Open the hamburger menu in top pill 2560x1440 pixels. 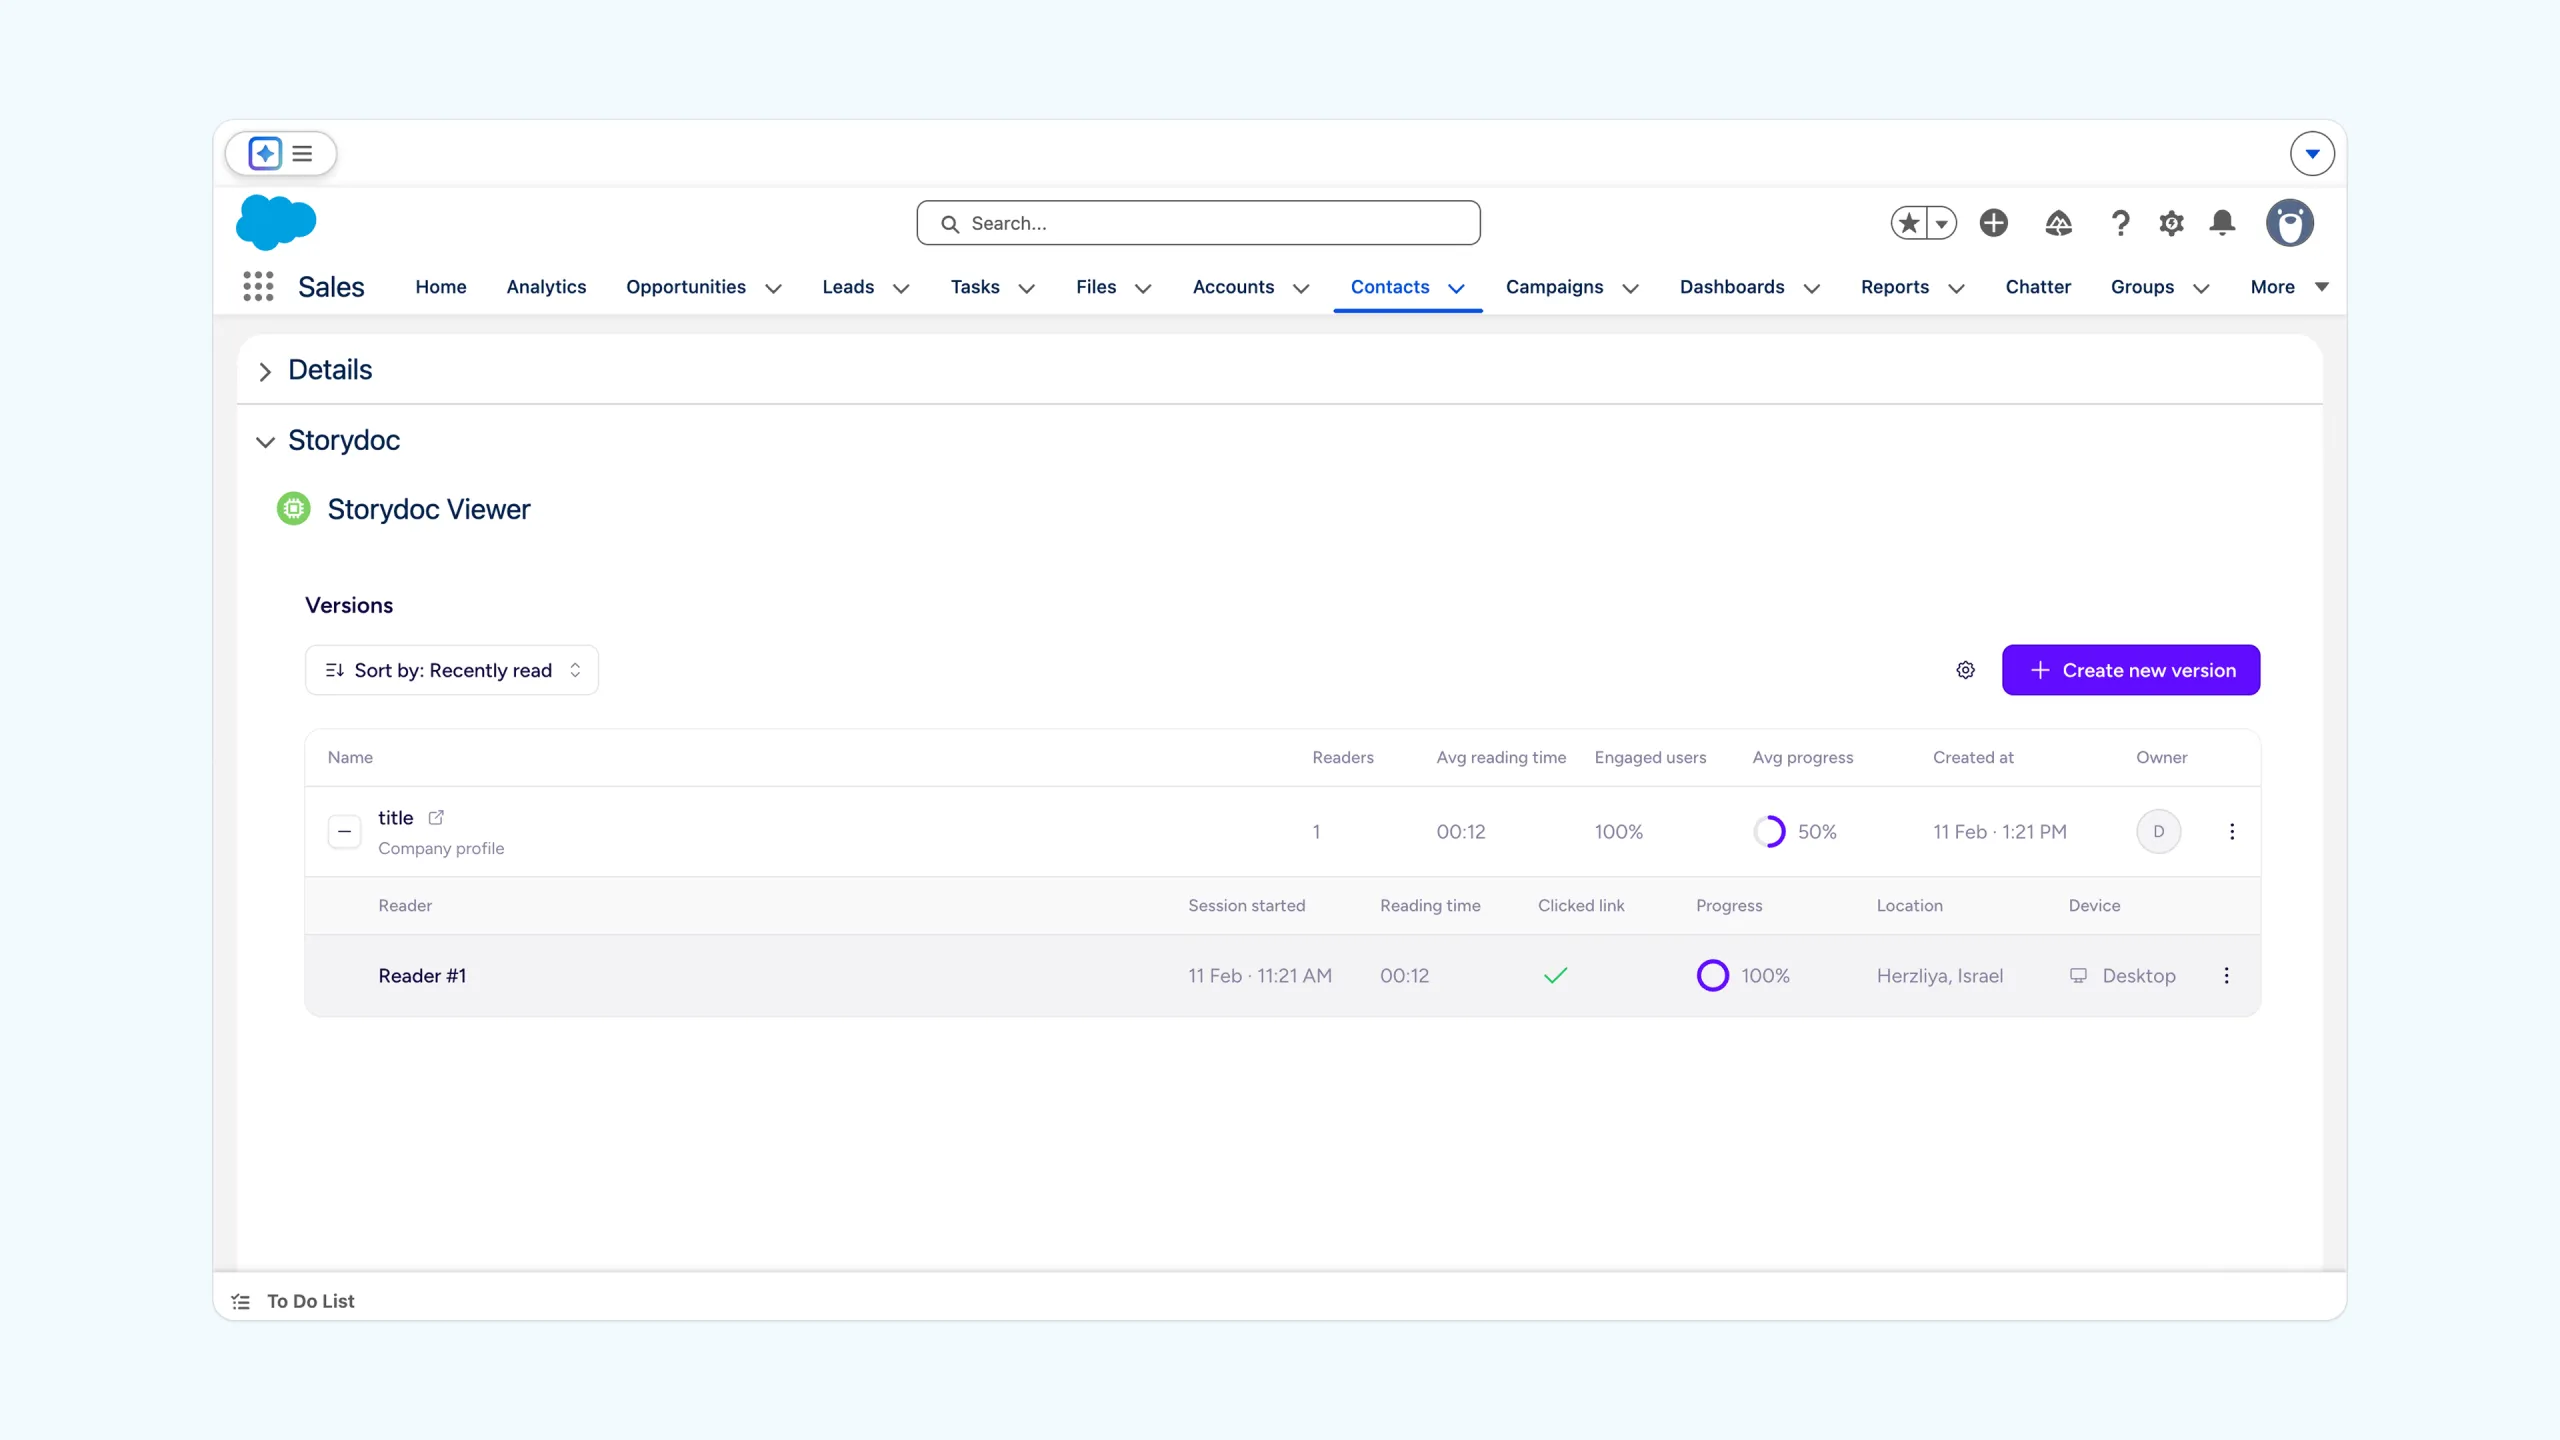pyautogui.click(x=302, y=153)
